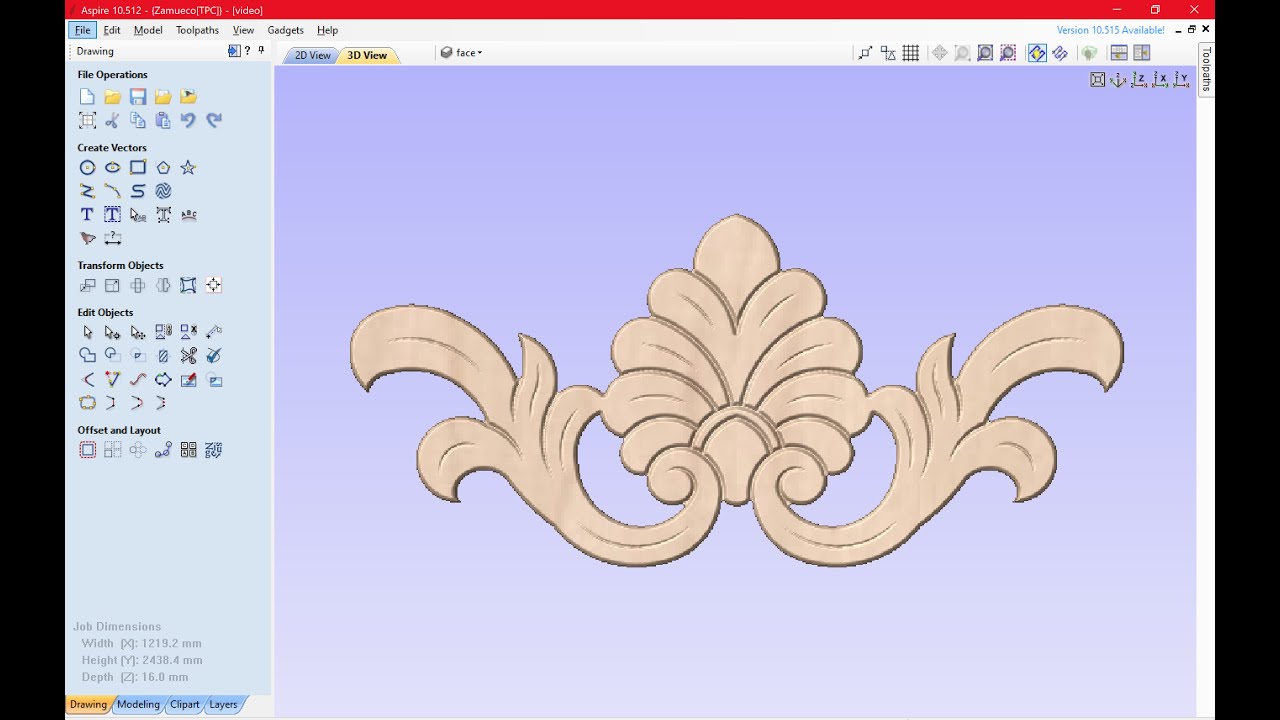This screenshot has width=1280, height=720.
Task: Click the Version 10.515 Available link
Action: coord(1110,30)
